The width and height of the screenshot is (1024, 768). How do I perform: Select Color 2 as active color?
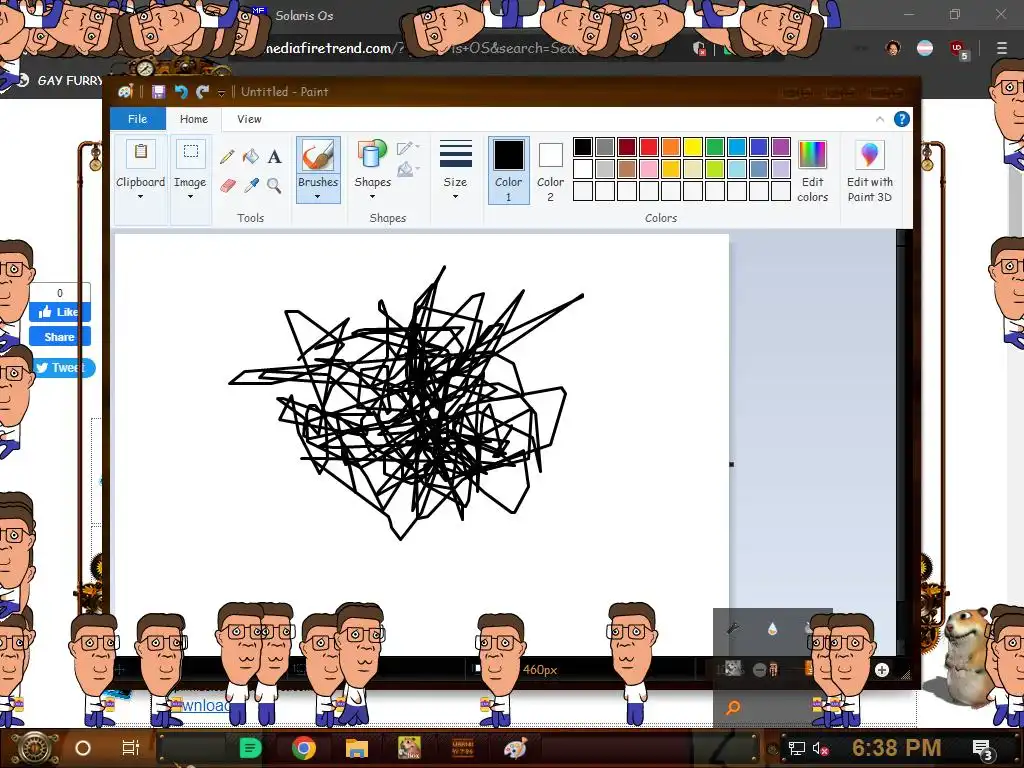tap(551, 170)
